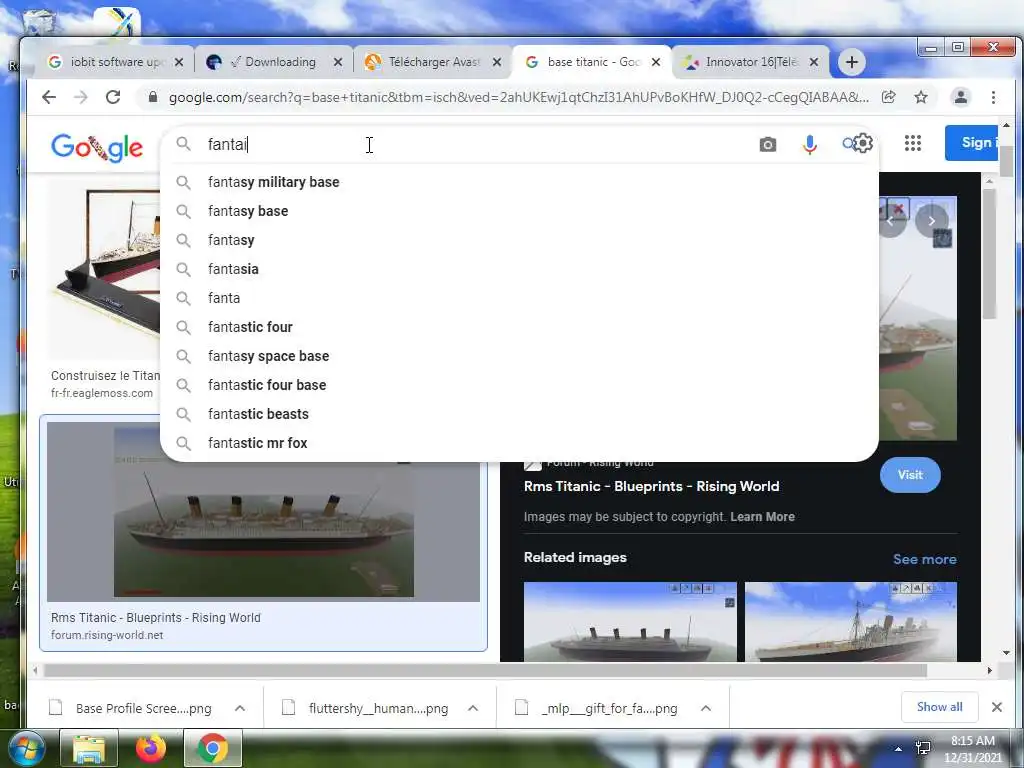Image resolution: width=1024 pixels, height=768 pixels.
Task: Click the next image arrow in preview
Action: click(932, 221)
